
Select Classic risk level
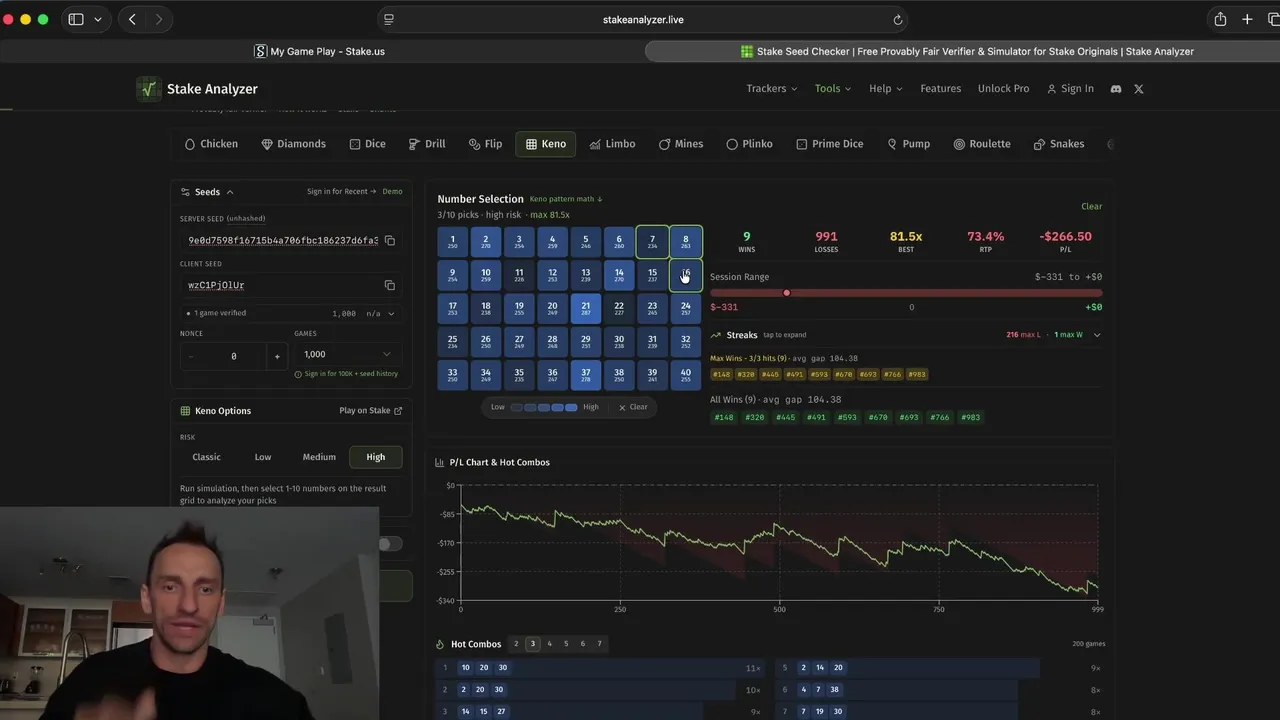[x=207, y=457]
